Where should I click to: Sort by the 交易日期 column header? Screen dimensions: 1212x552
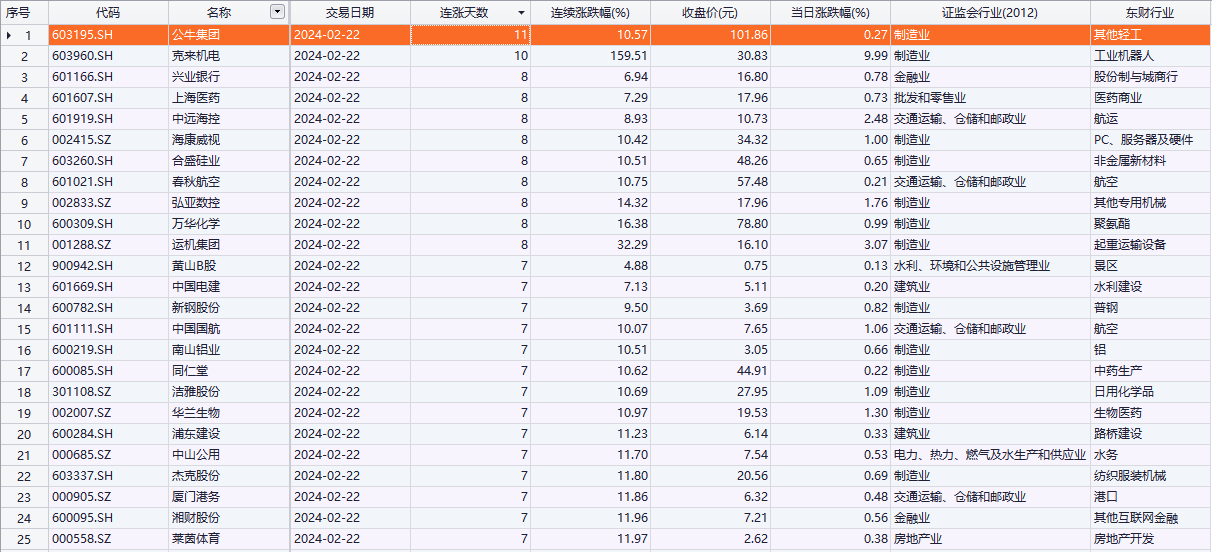pyautogui.click(x=349, y=13)
